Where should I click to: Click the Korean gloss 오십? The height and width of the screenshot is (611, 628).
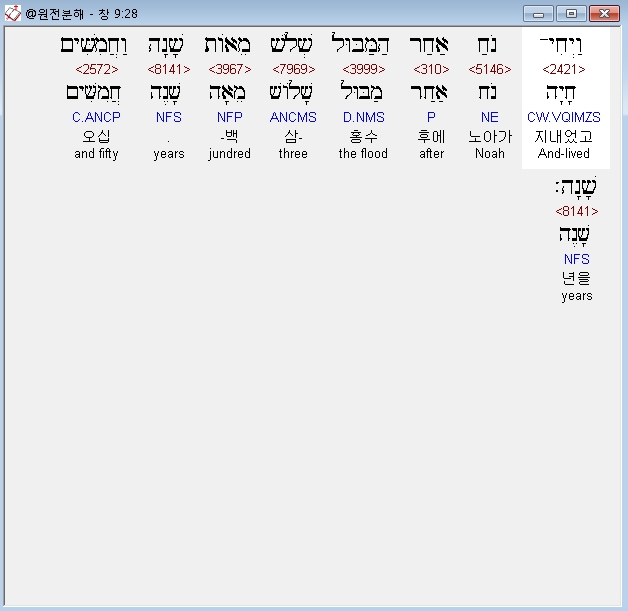97,137
